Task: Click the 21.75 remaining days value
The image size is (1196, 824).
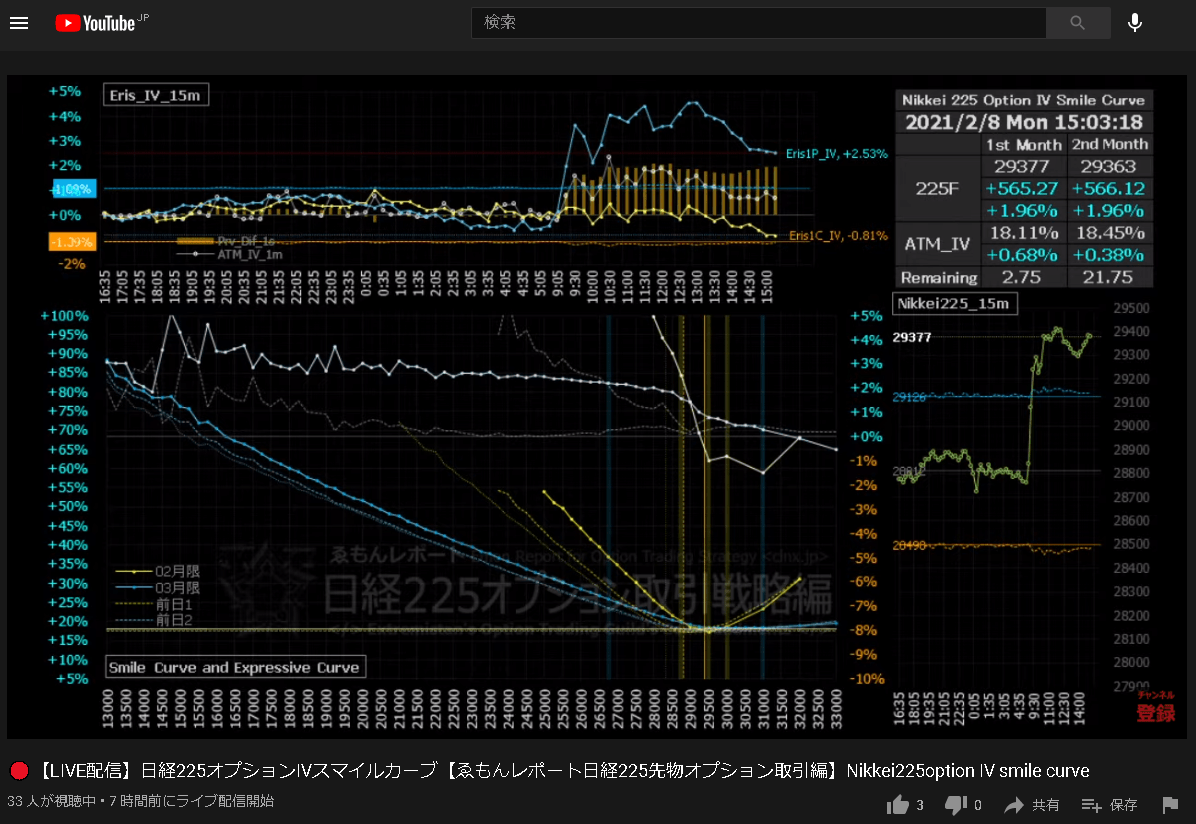Action: pyautogui.click(x=1108, y=278)
